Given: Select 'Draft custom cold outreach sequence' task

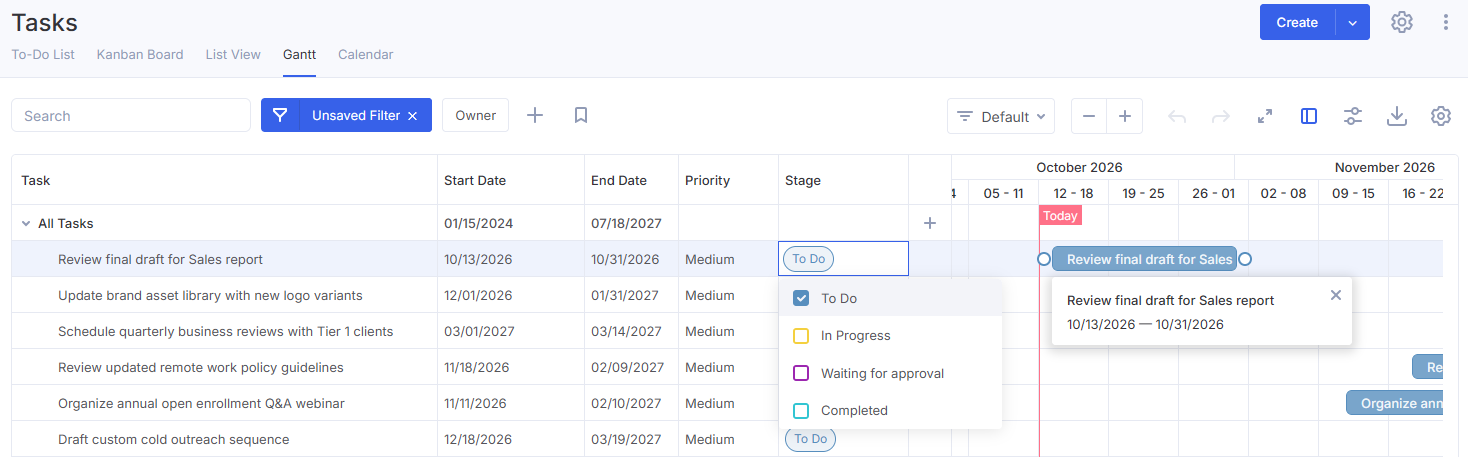Looking at the screenshot, I should point(174,439).
